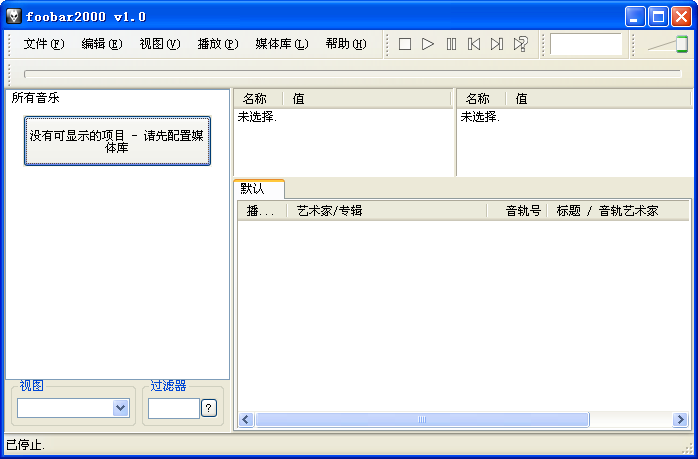Click the 播... column header
Screen dimensions: 698x459
(262, 211)
